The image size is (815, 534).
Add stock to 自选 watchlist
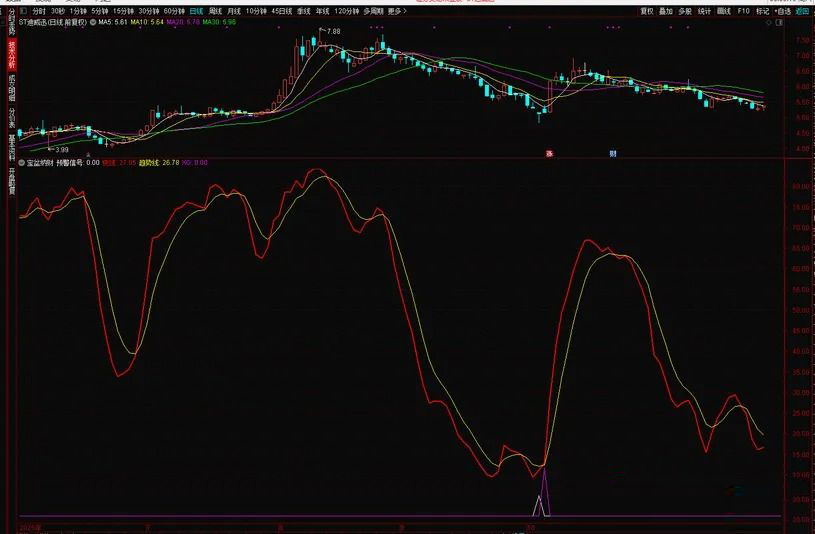(783, 11)
